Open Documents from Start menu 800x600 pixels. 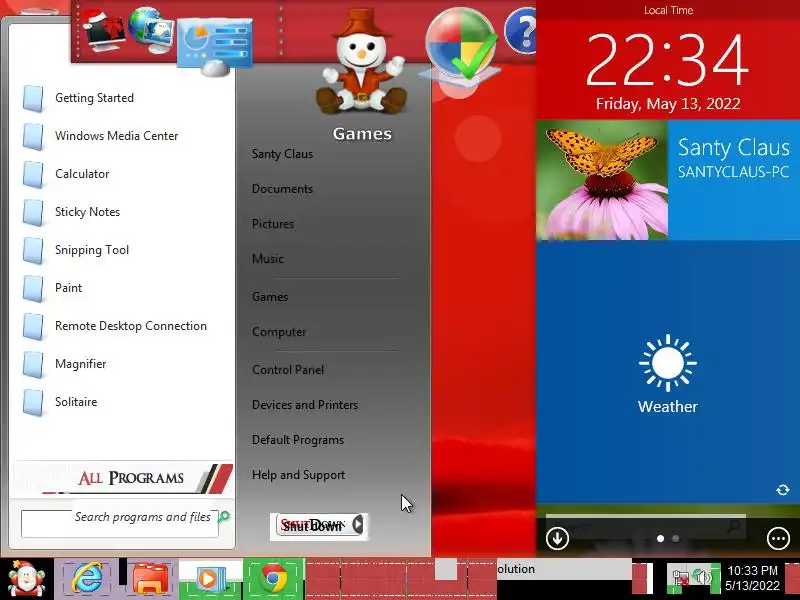(x=282, y=189)
